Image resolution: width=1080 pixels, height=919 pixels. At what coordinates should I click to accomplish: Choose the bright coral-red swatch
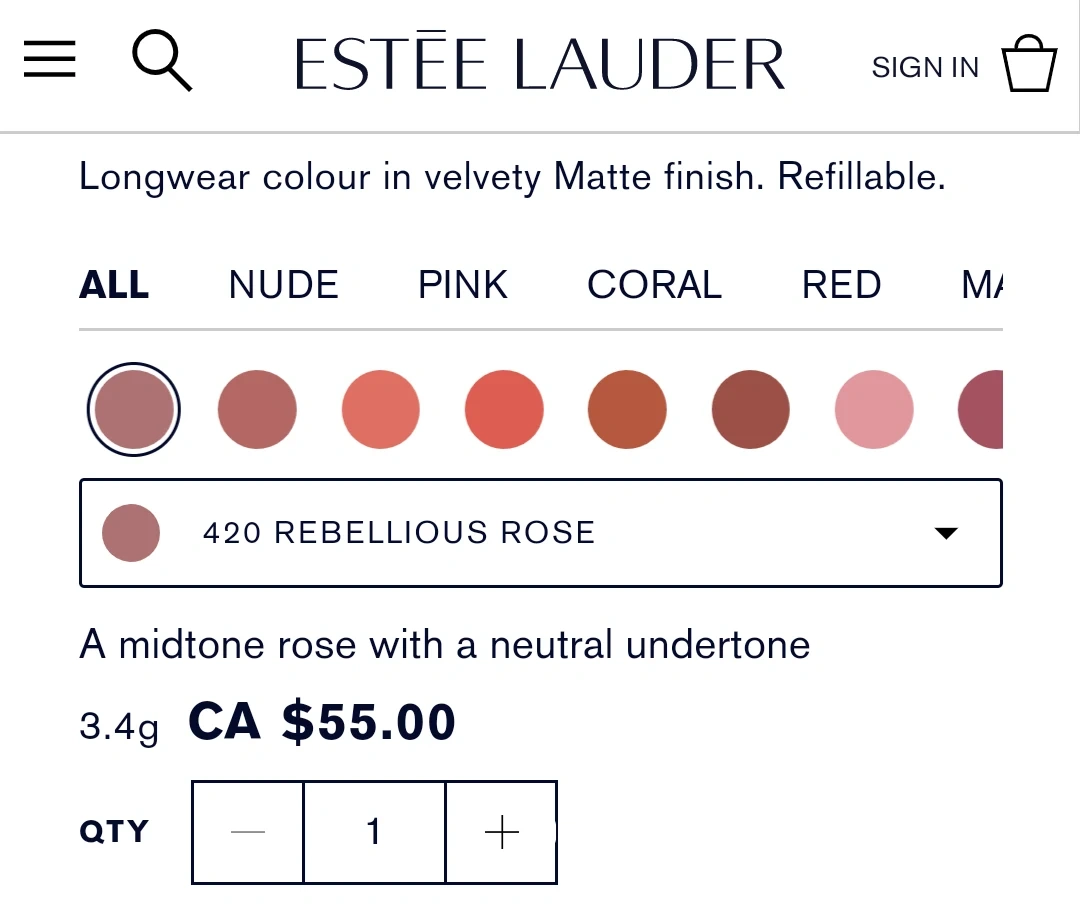[x=504, y=409]
